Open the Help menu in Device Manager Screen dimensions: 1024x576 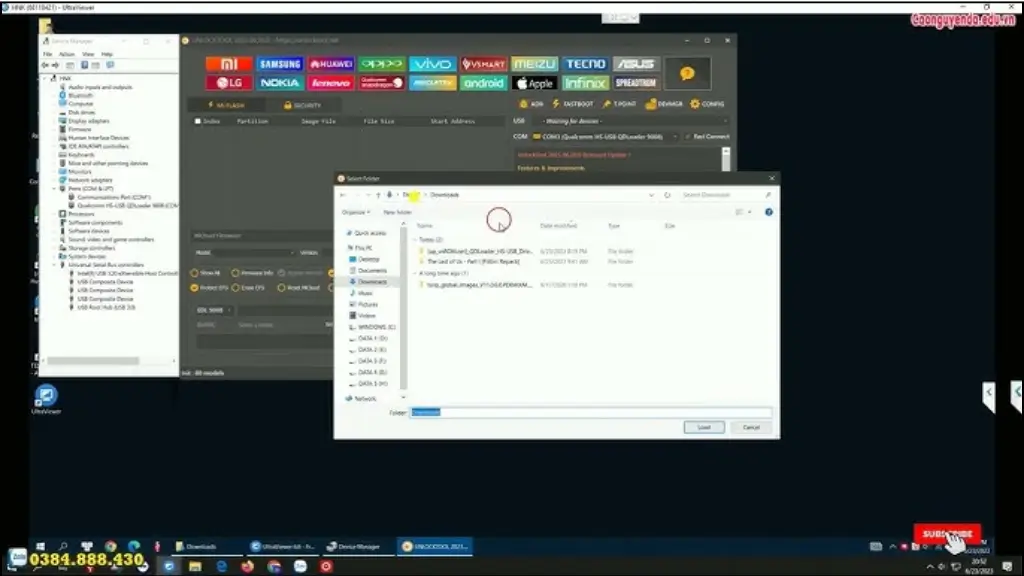pos(107,54)
